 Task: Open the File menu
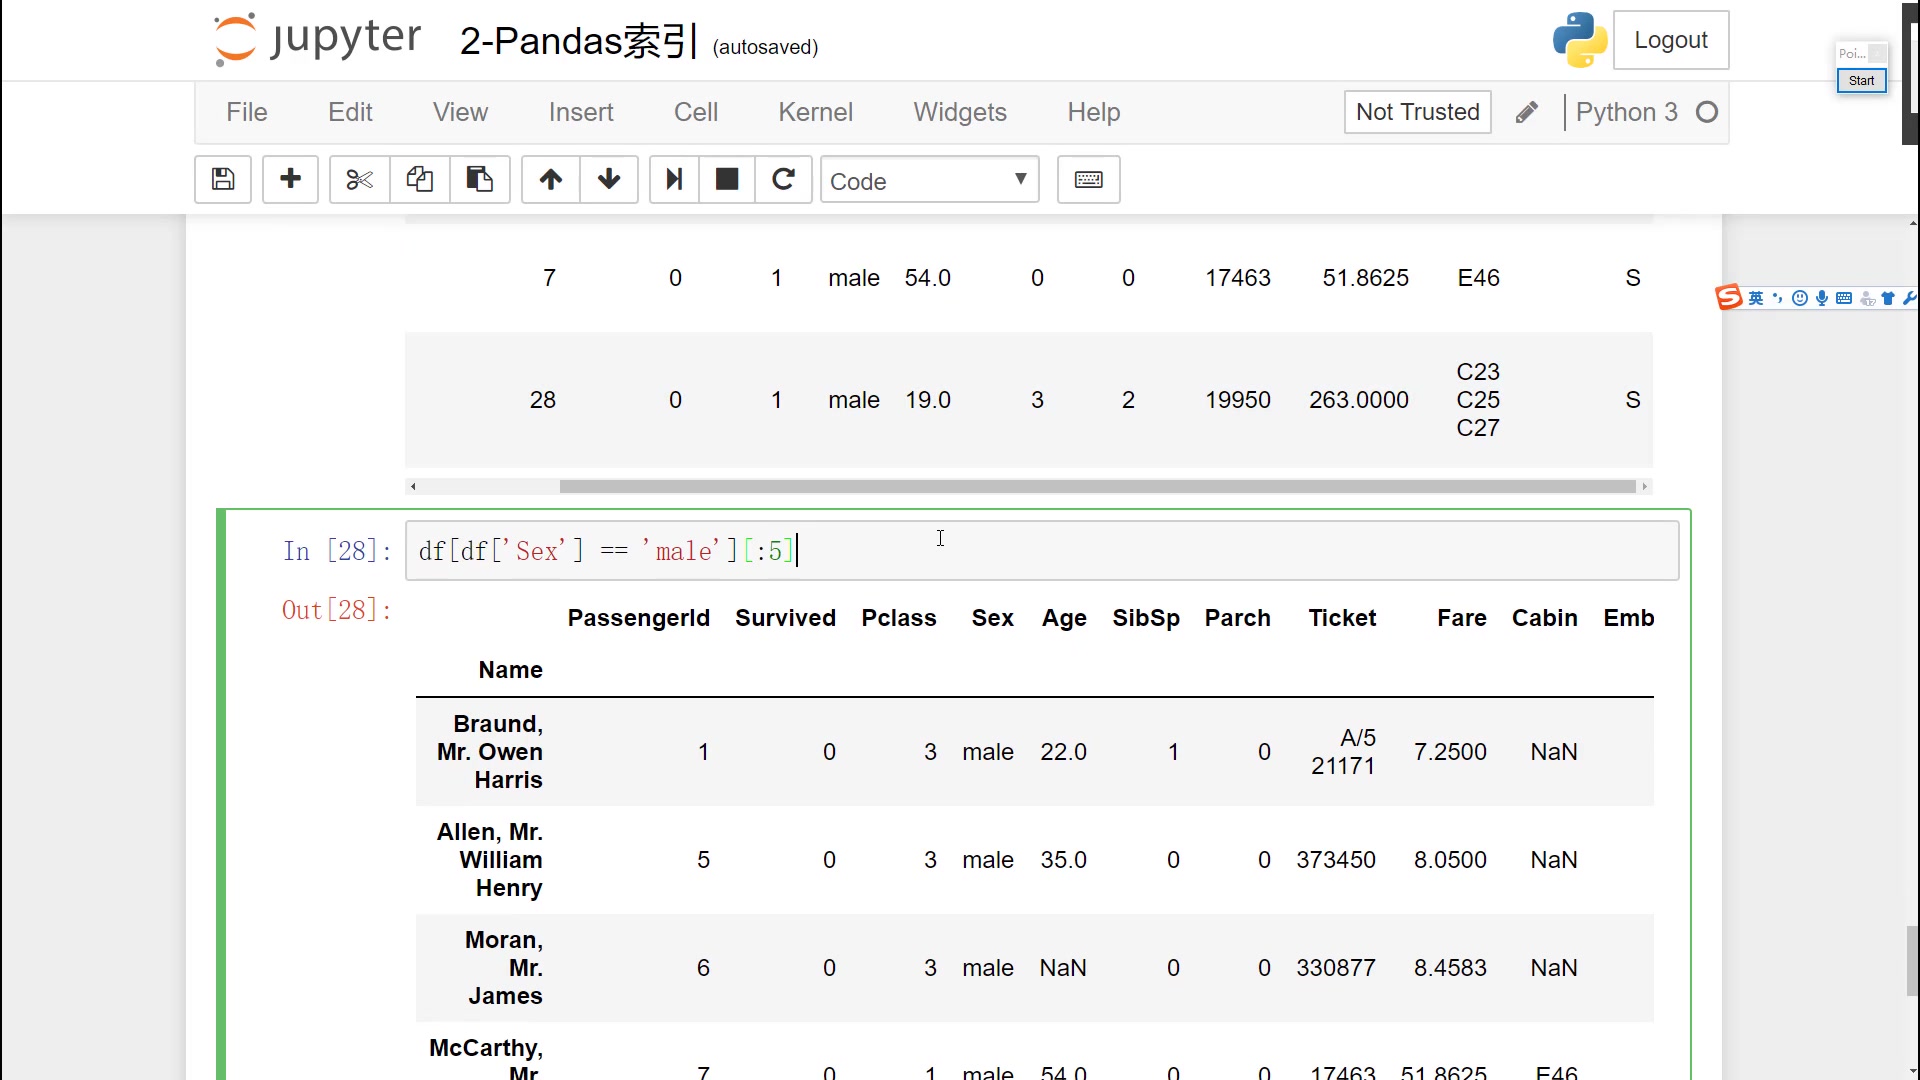pyautogui.click(x=247, y=112)
